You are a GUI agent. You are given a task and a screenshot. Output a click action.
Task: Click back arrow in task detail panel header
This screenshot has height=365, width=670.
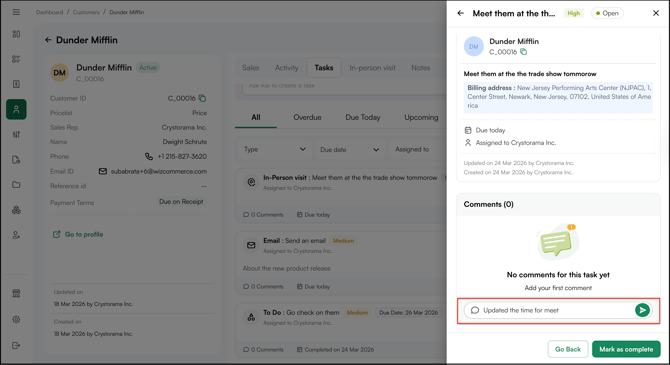click(460, 13)
